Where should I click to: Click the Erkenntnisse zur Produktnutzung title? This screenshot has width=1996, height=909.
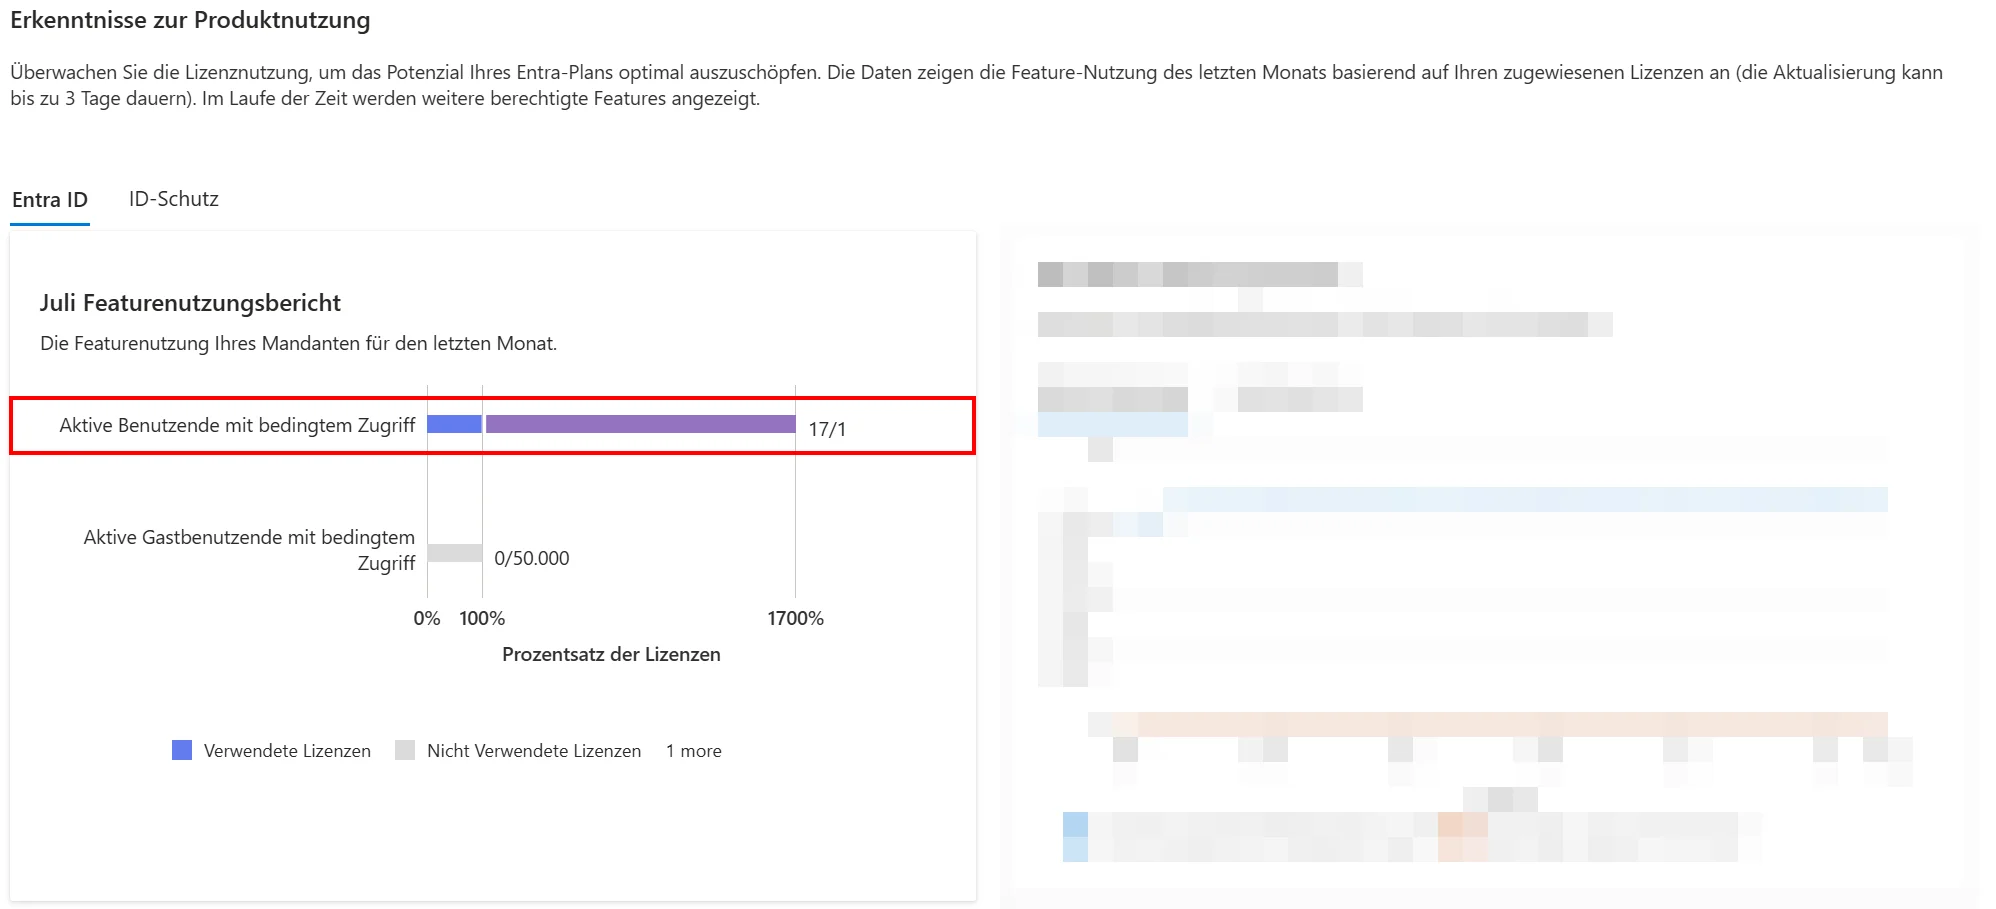tap(190, 20)
